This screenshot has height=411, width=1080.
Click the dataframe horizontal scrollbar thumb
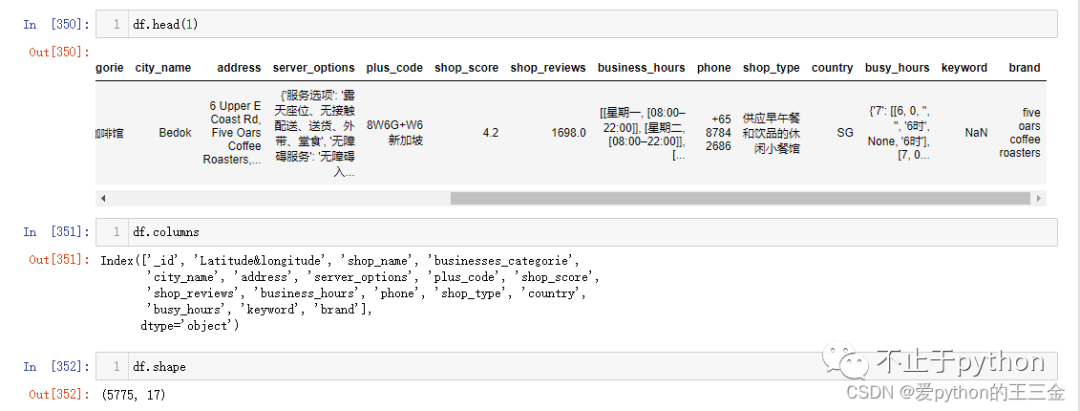740,198
